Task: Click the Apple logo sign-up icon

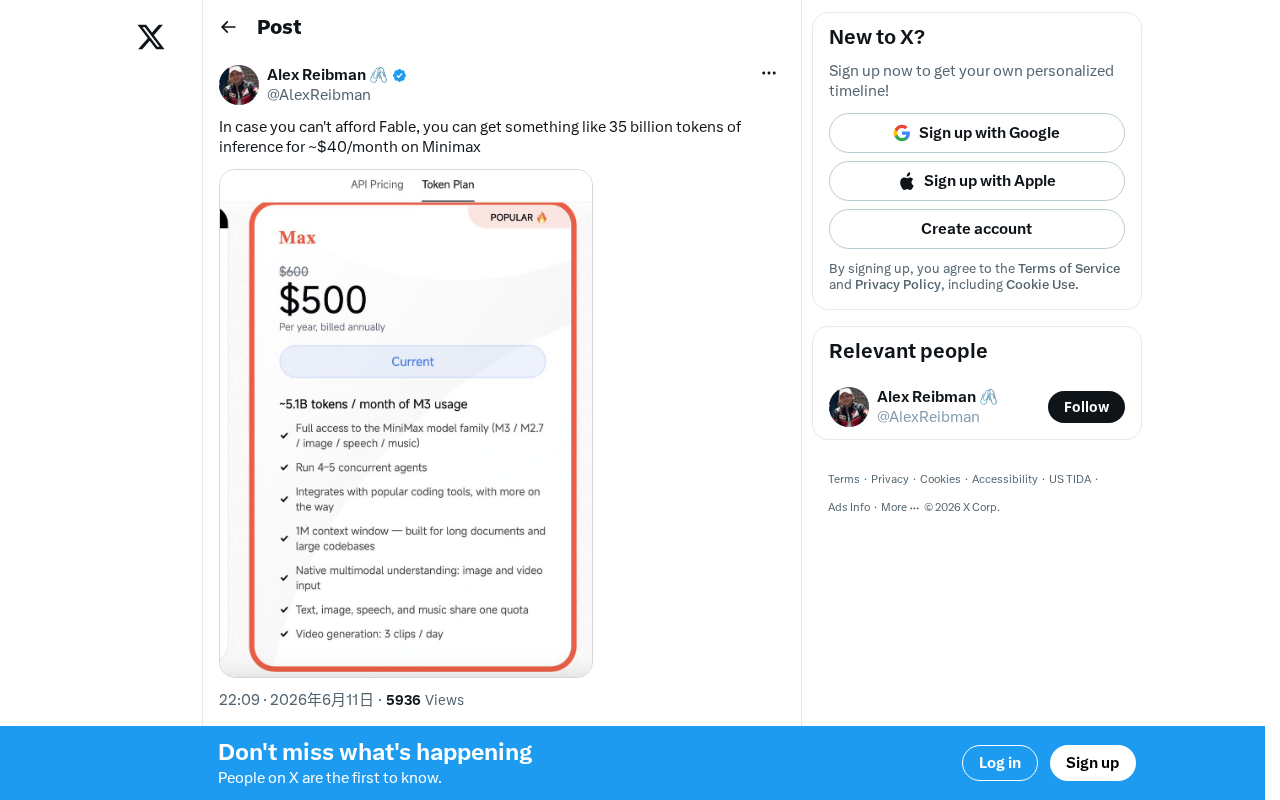Action: point(907,181)
